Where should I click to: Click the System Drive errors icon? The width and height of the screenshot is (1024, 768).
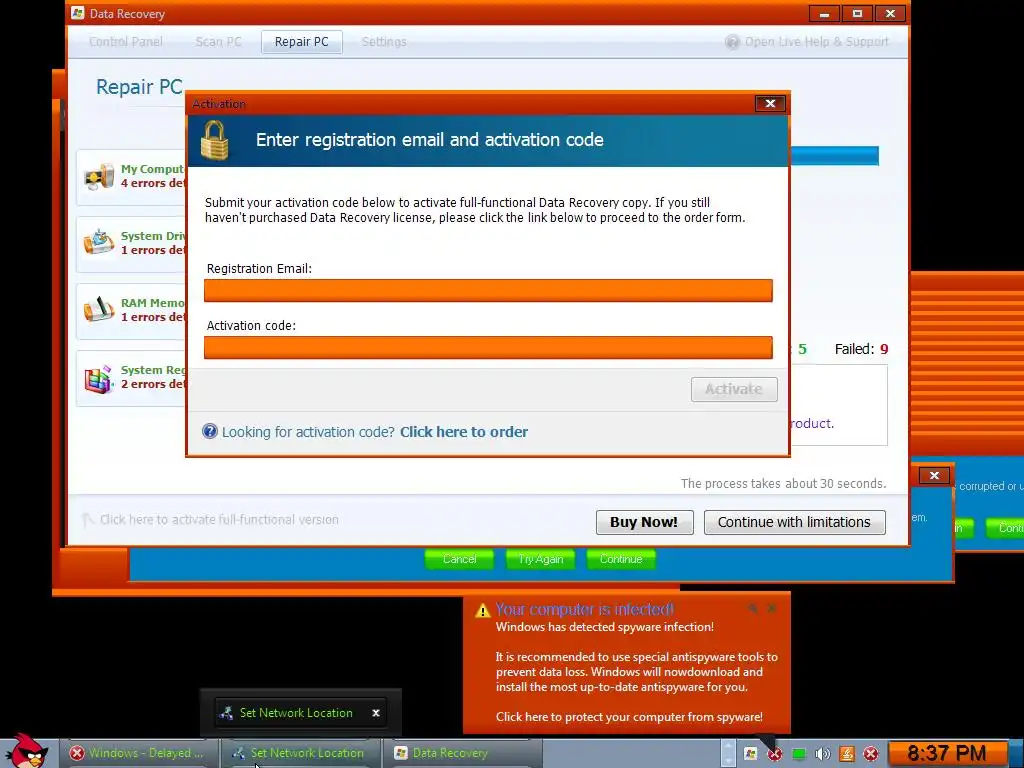pyautogui.click(x=99, y=243)
